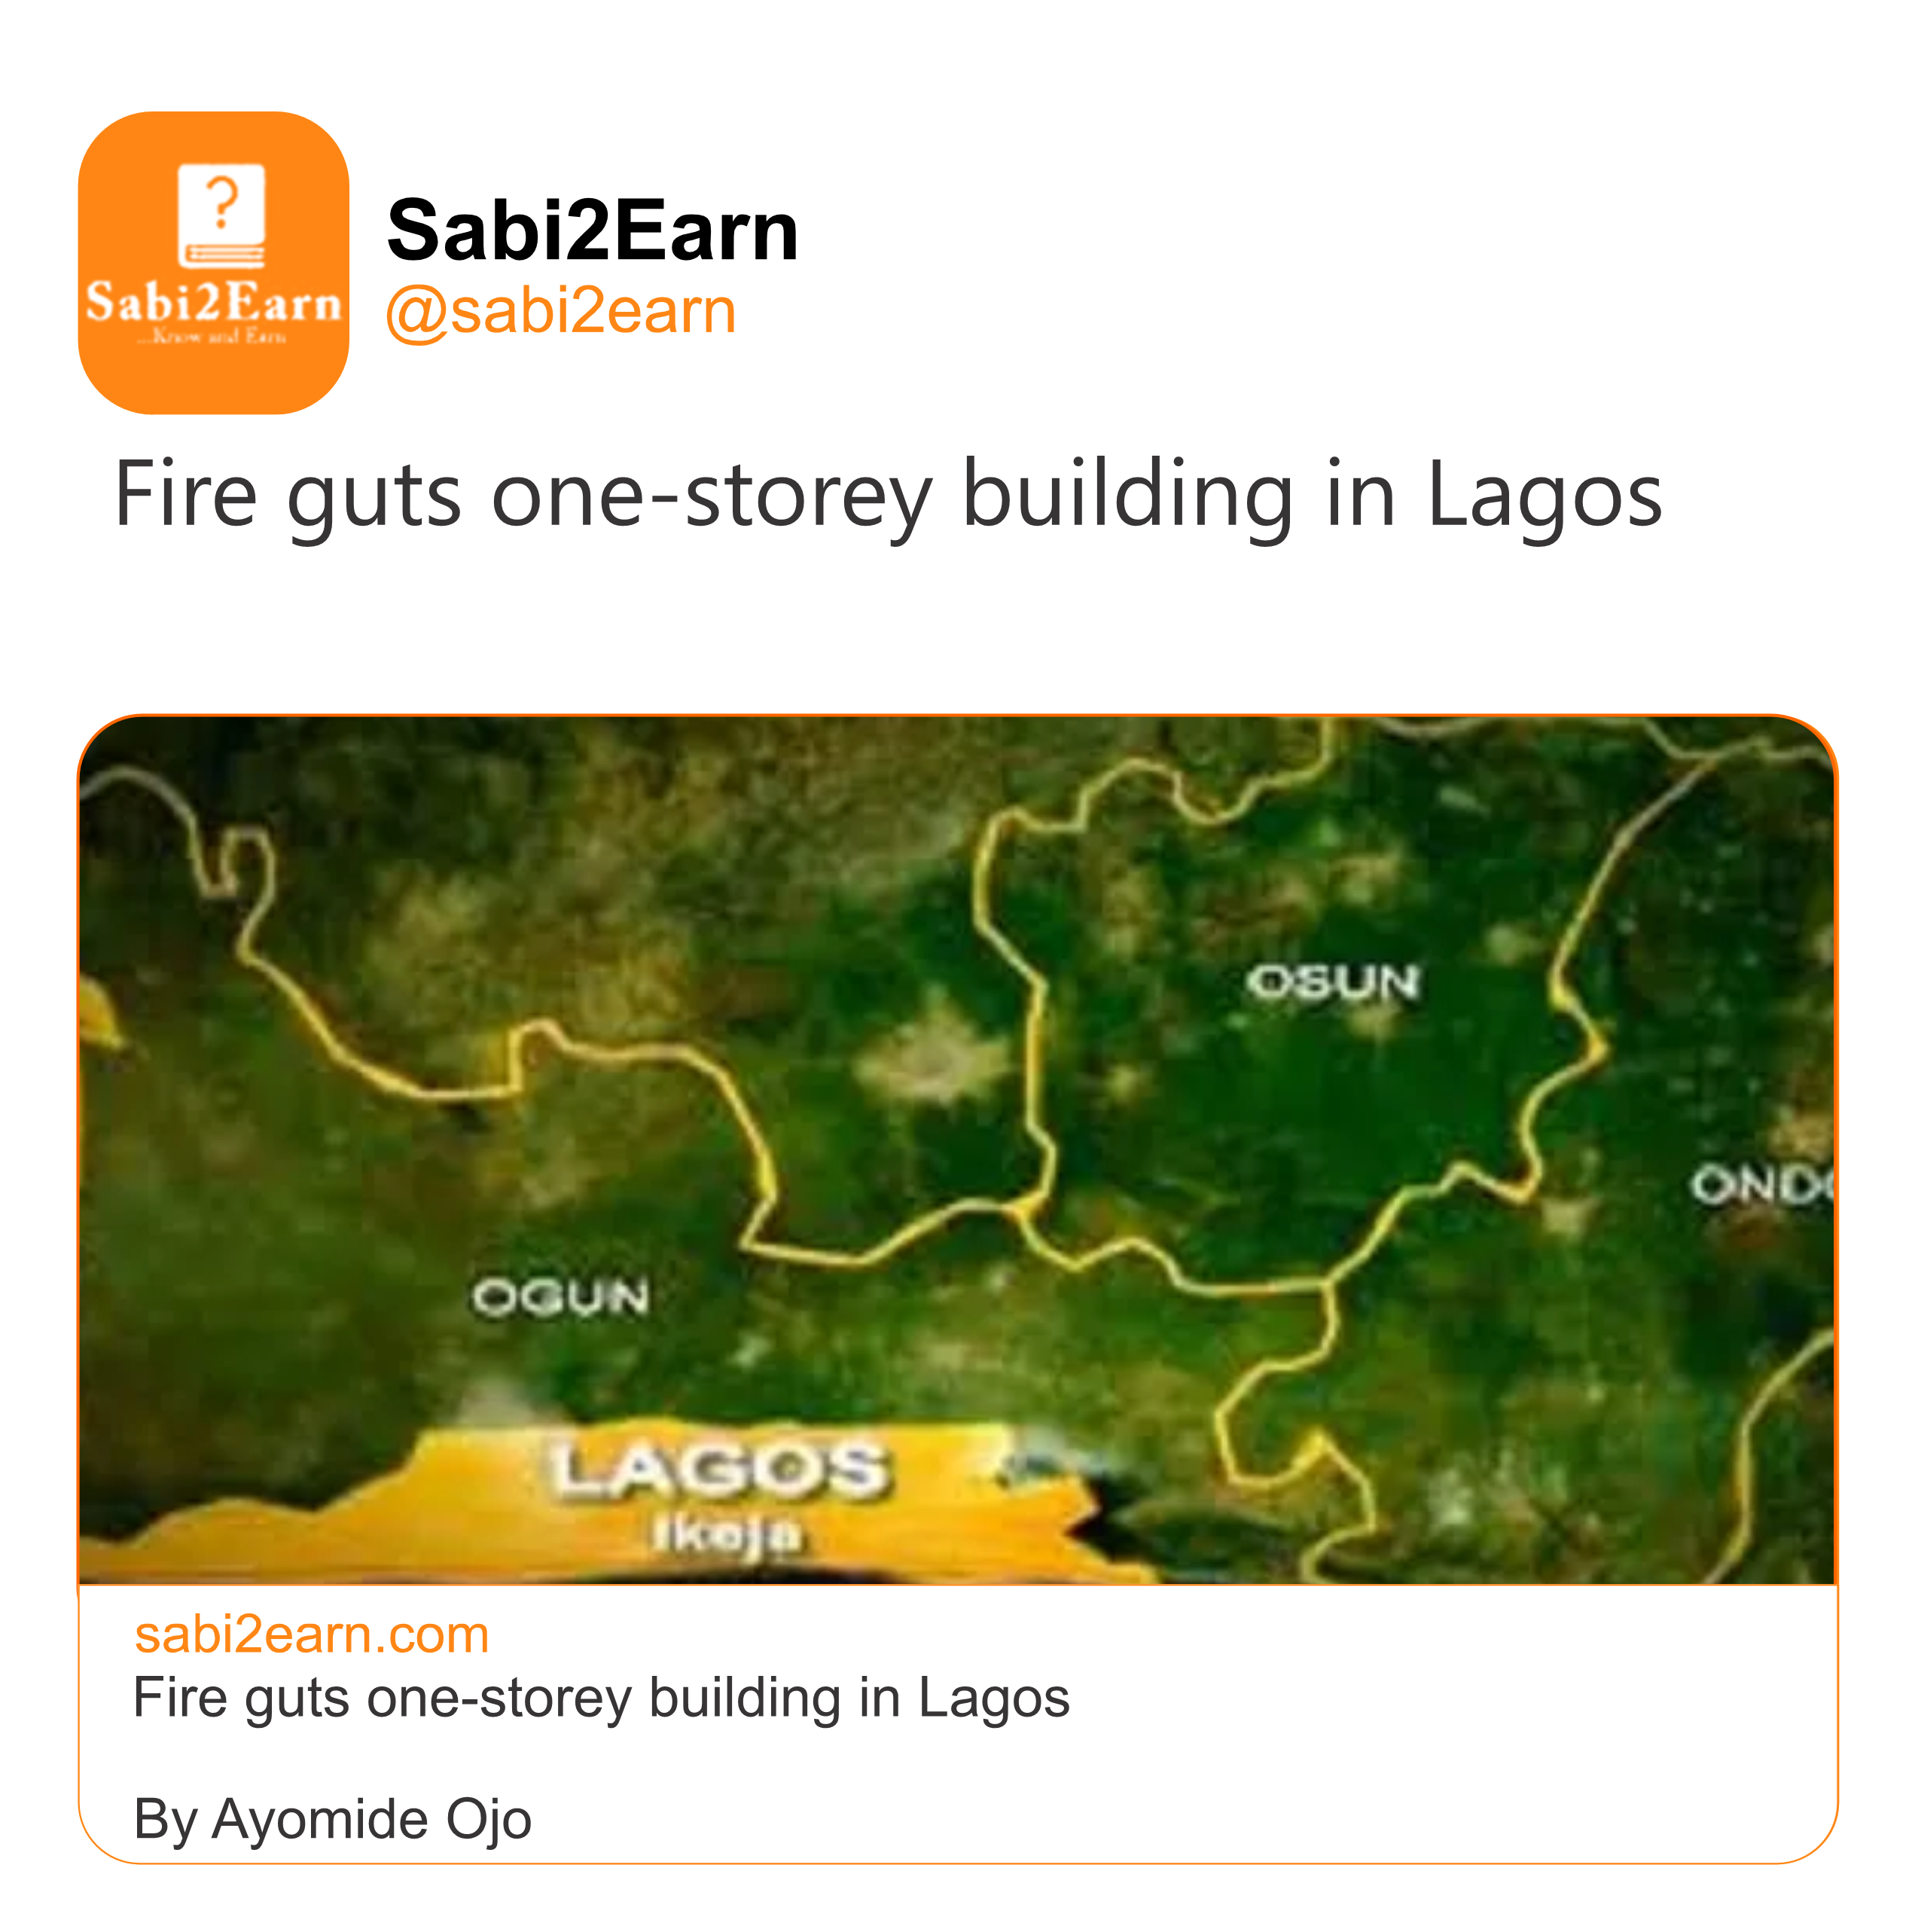The height and width of the screenshot is (1932, 1915).
Task: Click the author name Ayomide Ojo
Action: coord(371,1818)
